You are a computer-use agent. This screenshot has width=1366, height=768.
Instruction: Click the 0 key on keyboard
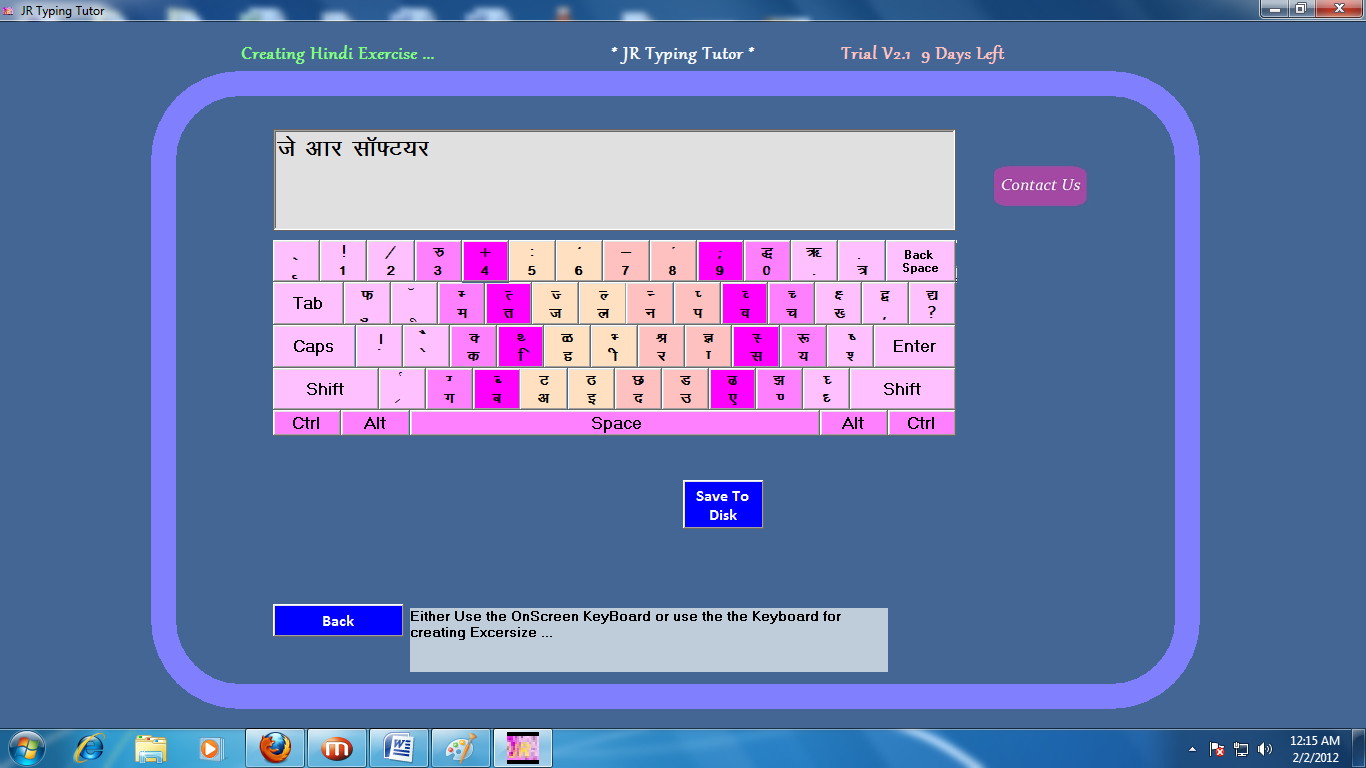click(x=766, y=261)
